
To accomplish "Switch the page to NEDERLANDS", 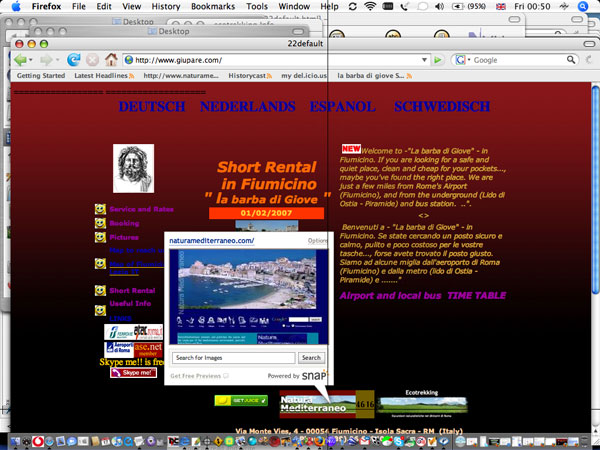I will [248, 106].
